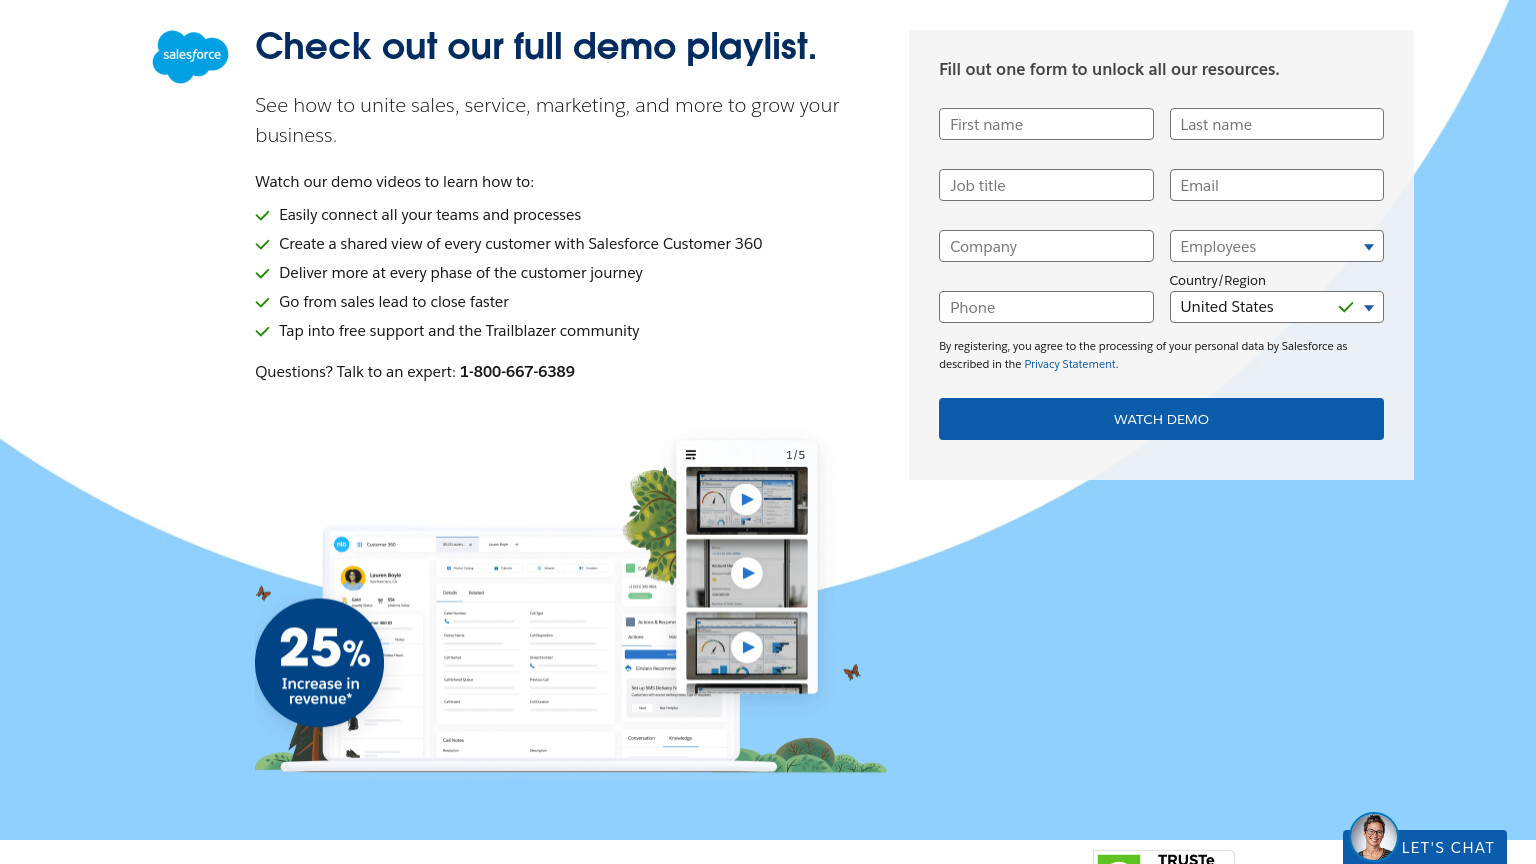Expand the Employees dropdown
This screenshot has height=864, width=1536.
coord(1276,246)
